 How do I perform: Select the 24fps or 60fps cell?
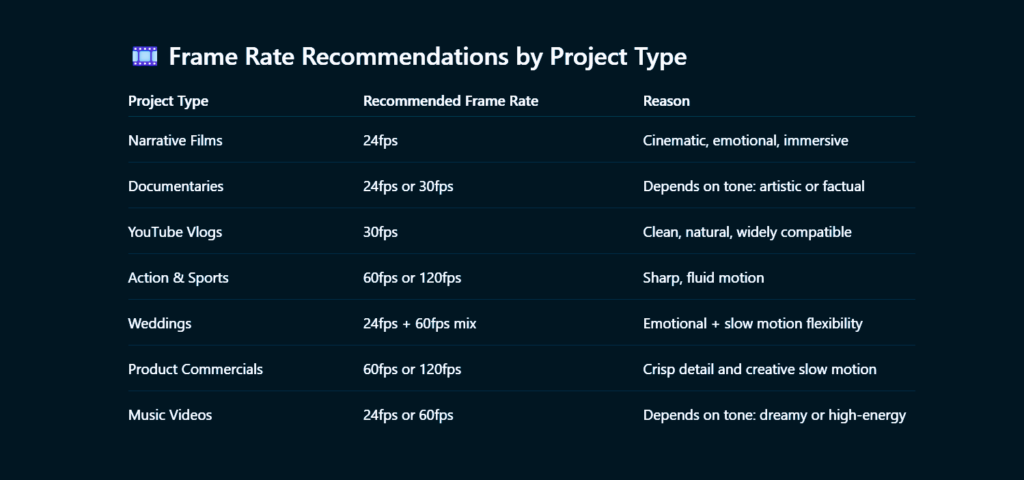408,415
